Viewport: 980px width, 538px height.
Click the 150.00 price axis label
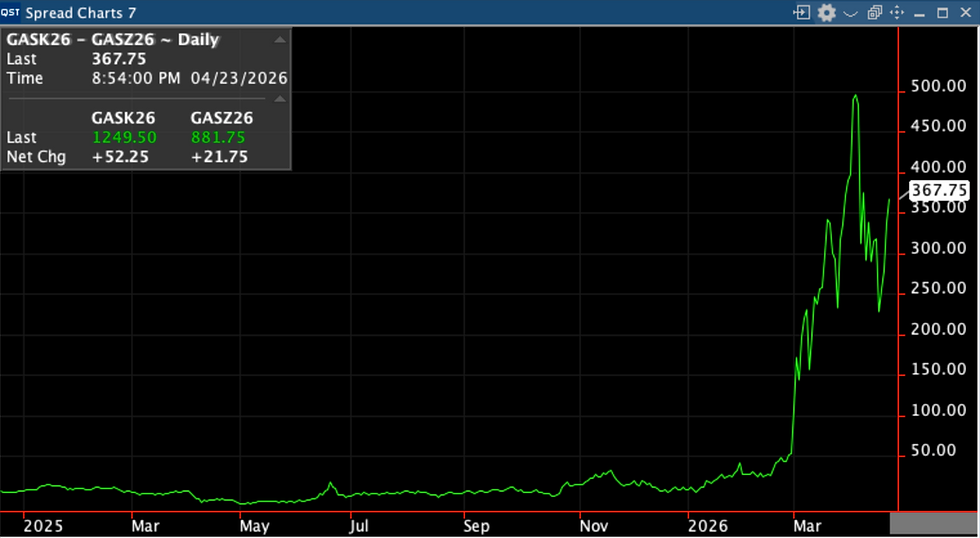tap(939, 369)
